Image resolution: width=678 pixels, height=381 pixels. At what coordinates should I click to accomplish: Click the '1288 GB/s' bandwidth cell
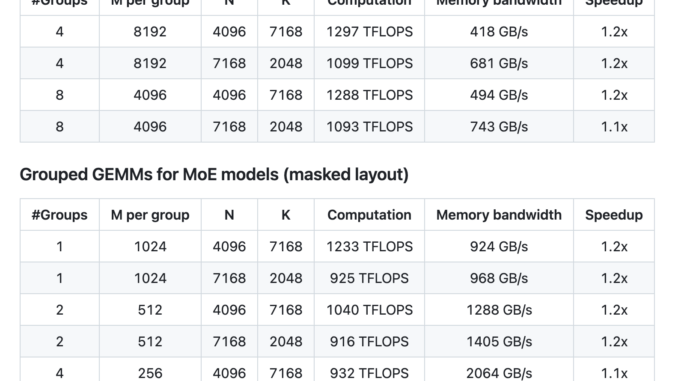pos(499,310)
